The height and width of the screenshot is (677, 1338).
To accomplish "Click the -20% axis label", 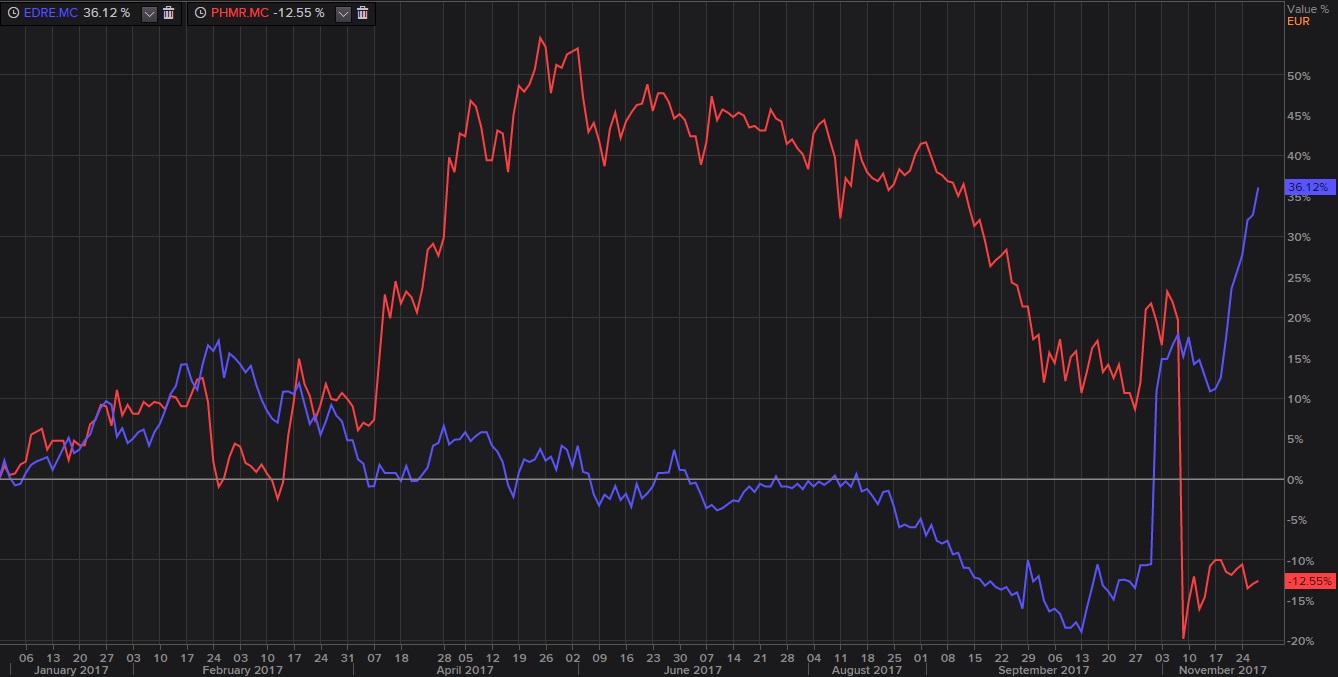I will 1300,641.
